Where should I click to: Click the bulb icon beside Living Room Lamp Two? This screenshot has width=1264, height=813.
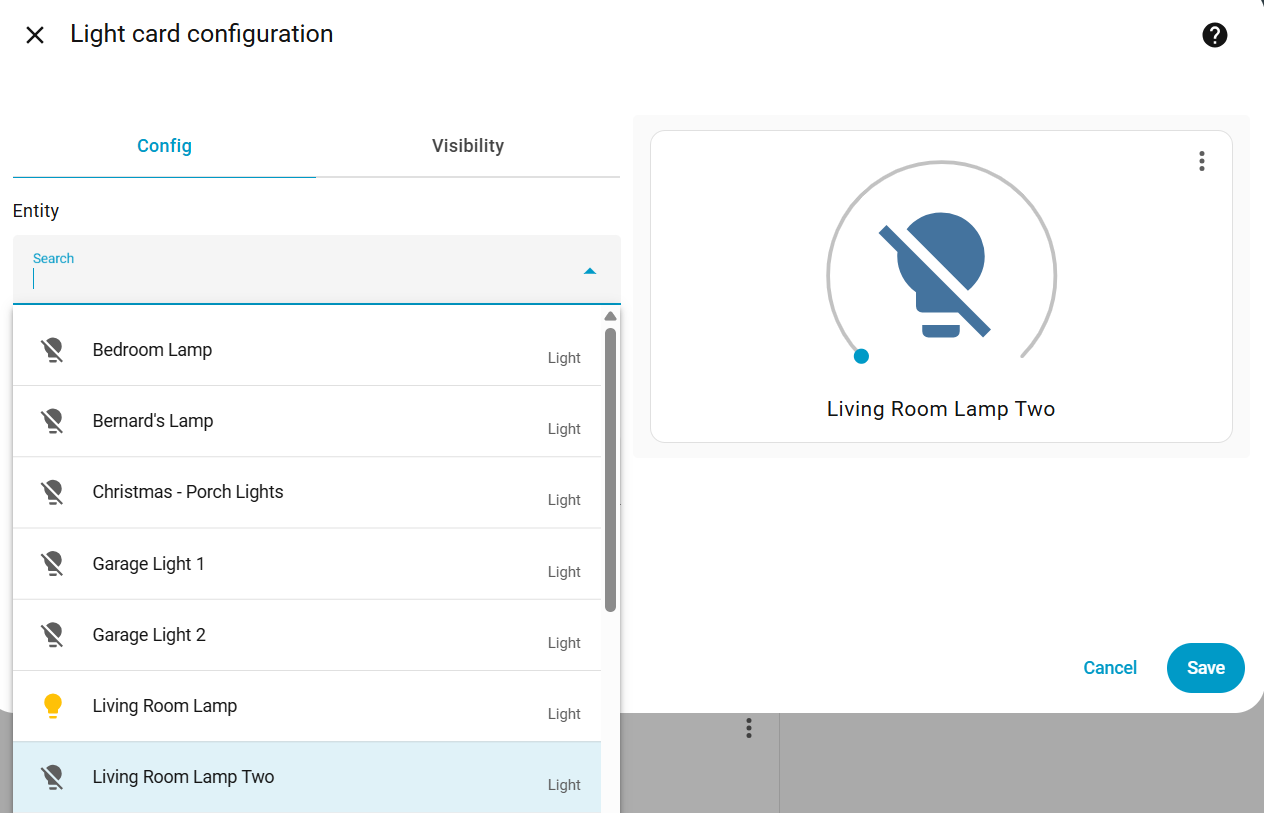[52, 776]
